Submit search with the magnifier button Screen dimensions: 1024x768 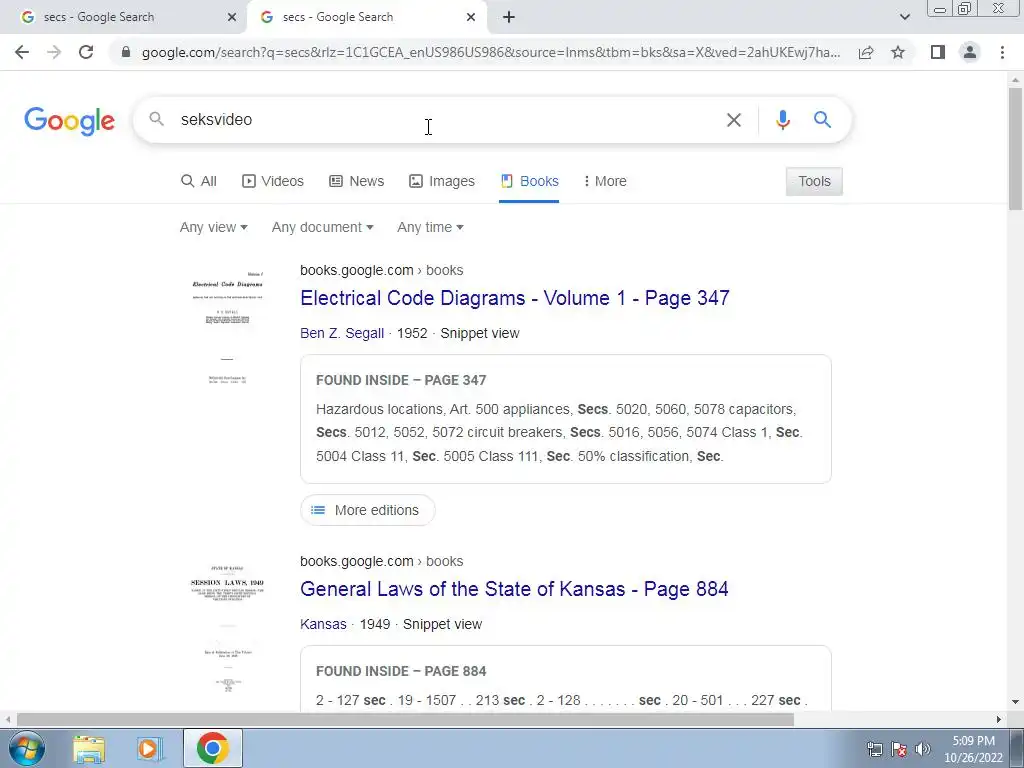point(822,120)
